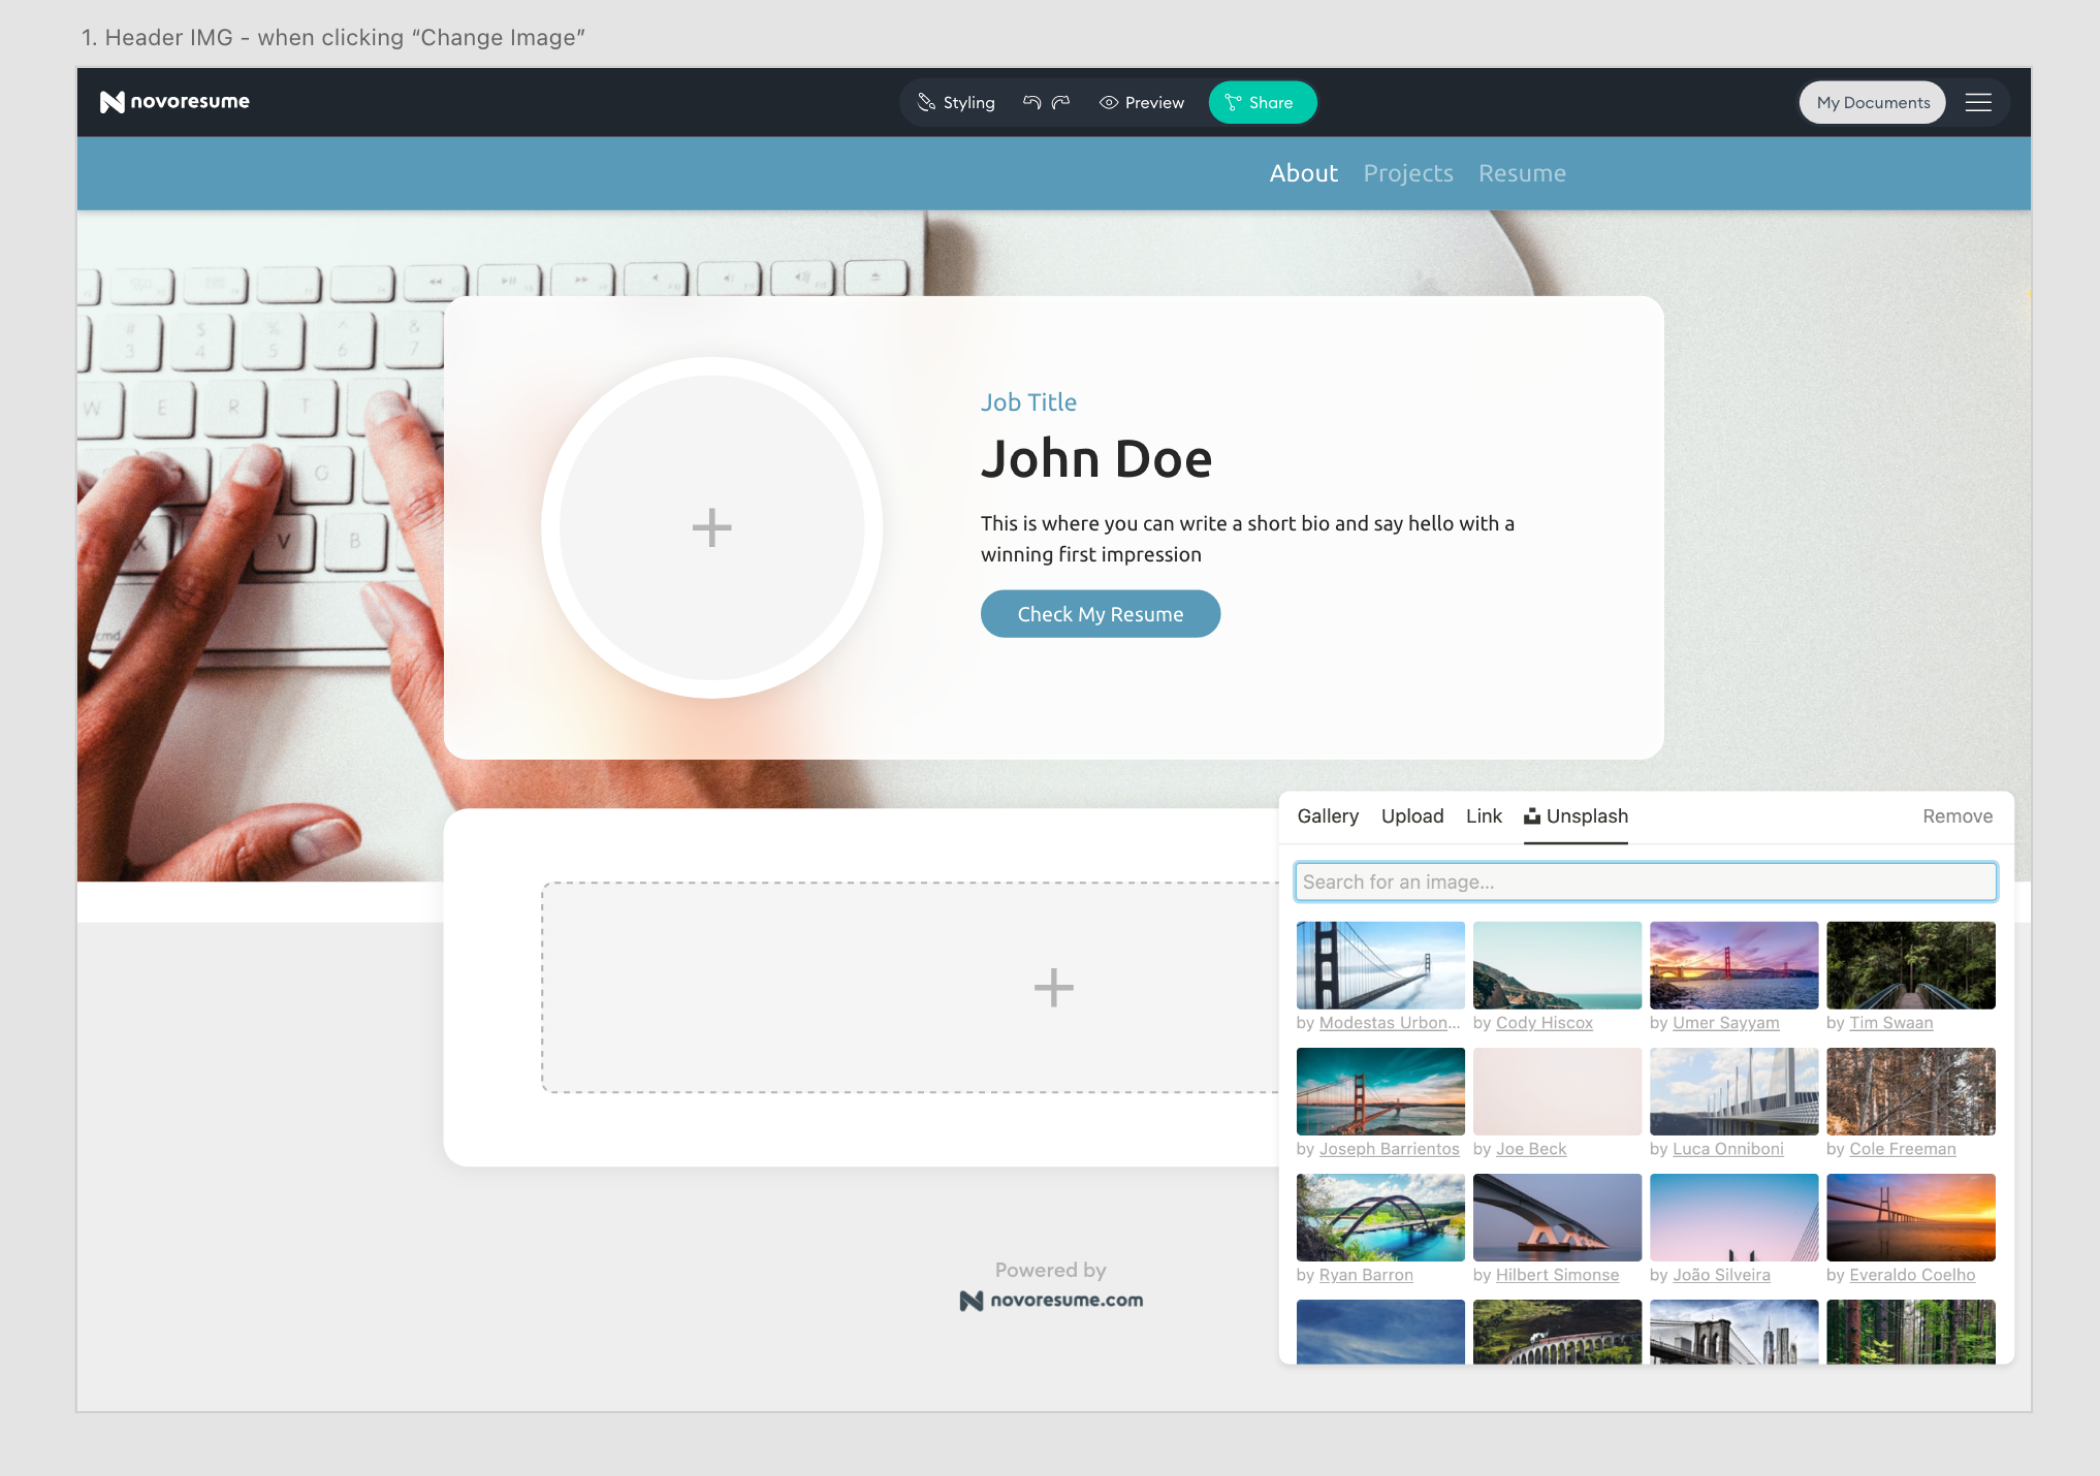Add profile photo via circle plus

pyautogui.click(x=711, y=527)
